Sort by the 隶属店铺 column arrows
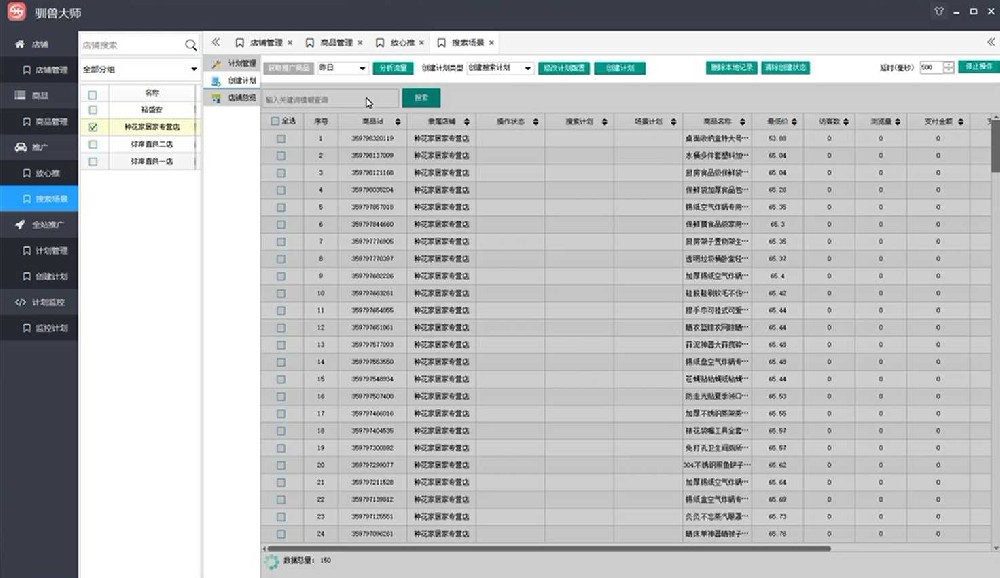This screenshot has width=1000, height=578. pyautogui.click(x=467, y=121)
